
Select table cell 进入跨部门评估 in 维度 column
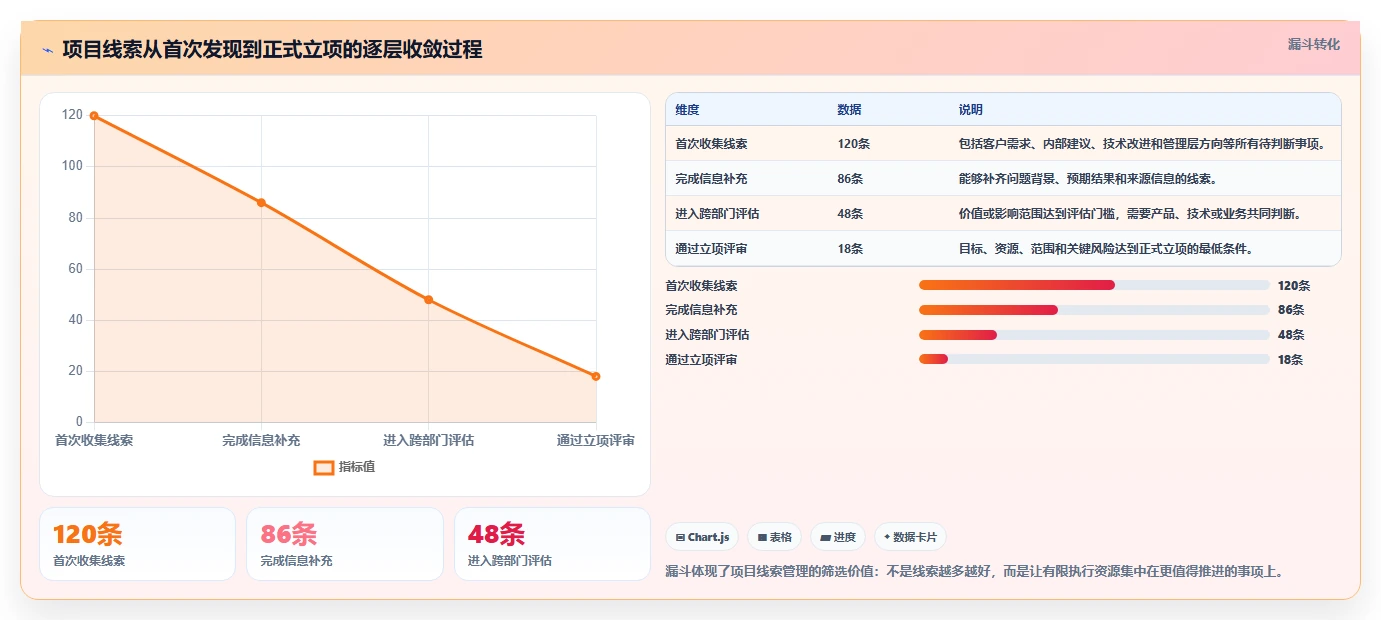(717, 214)
